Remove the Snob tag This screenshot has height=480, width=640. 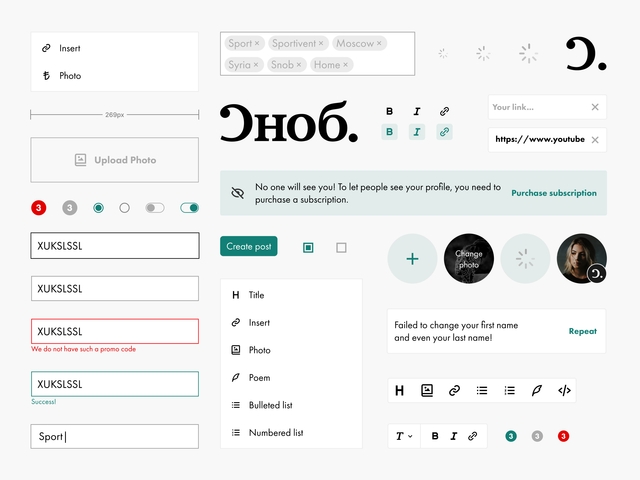pos(299,64)
